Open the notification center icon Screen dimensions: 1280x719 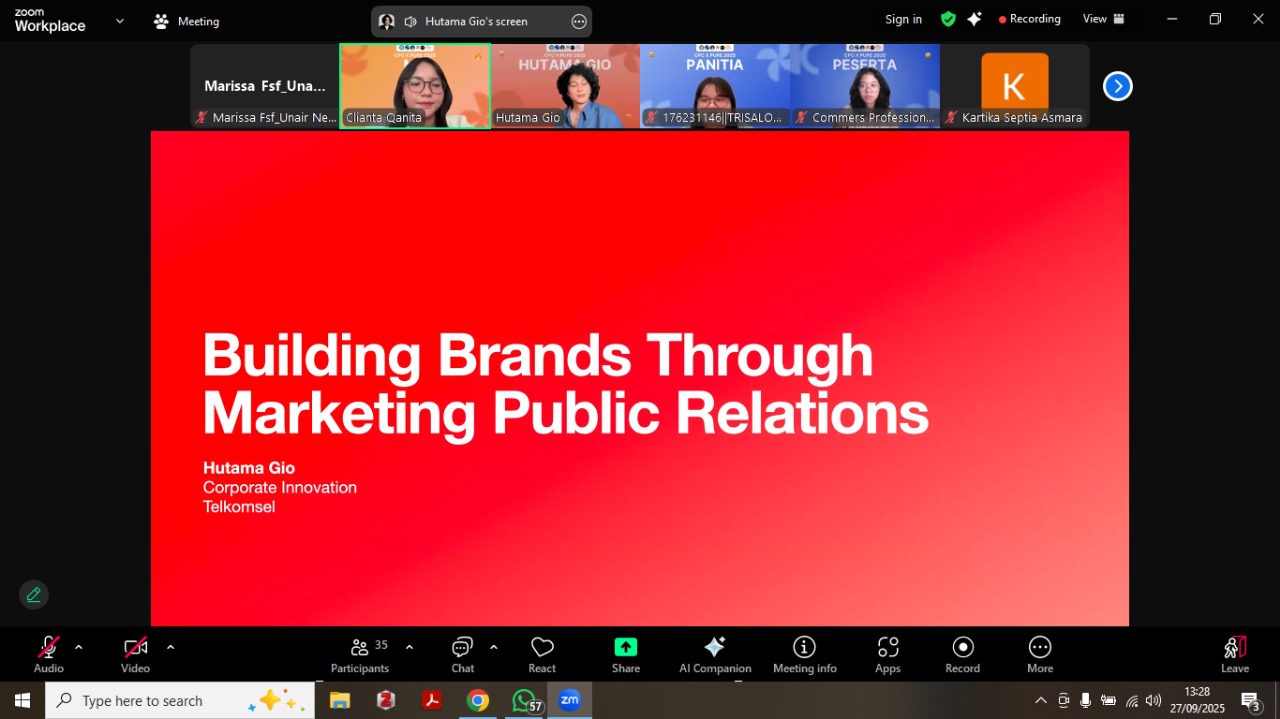[1250, 702]
